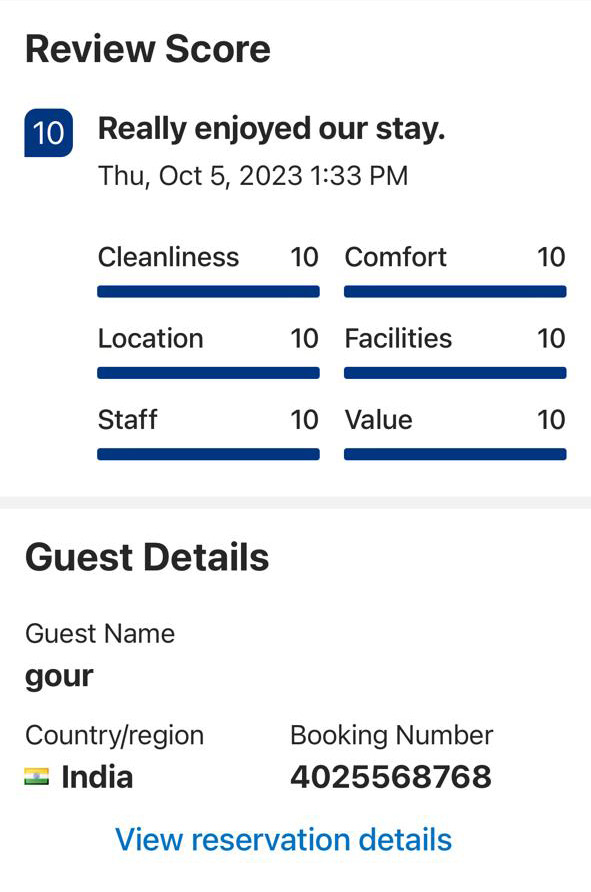Click the guest name gour
591x892 pixels.
pos(59,677)
